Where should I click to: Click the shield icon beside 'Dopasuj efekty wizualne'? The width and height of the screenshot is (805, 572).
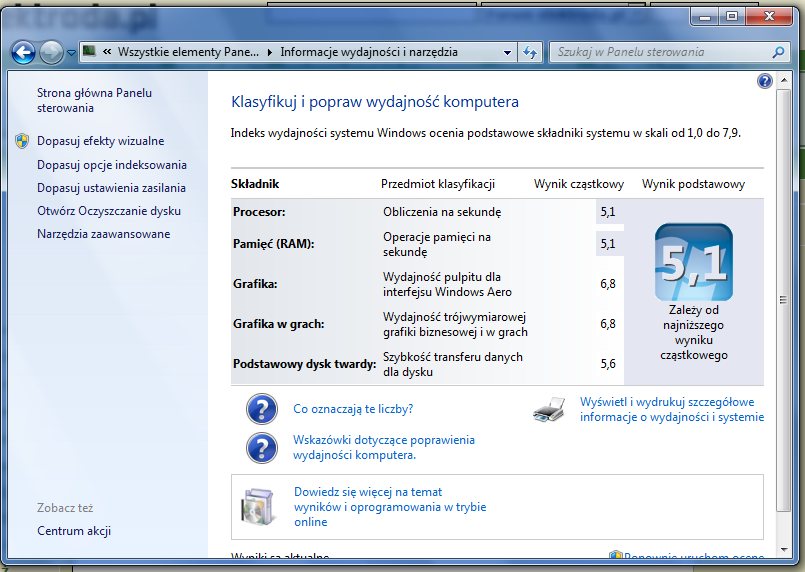[x=22, y=141]
